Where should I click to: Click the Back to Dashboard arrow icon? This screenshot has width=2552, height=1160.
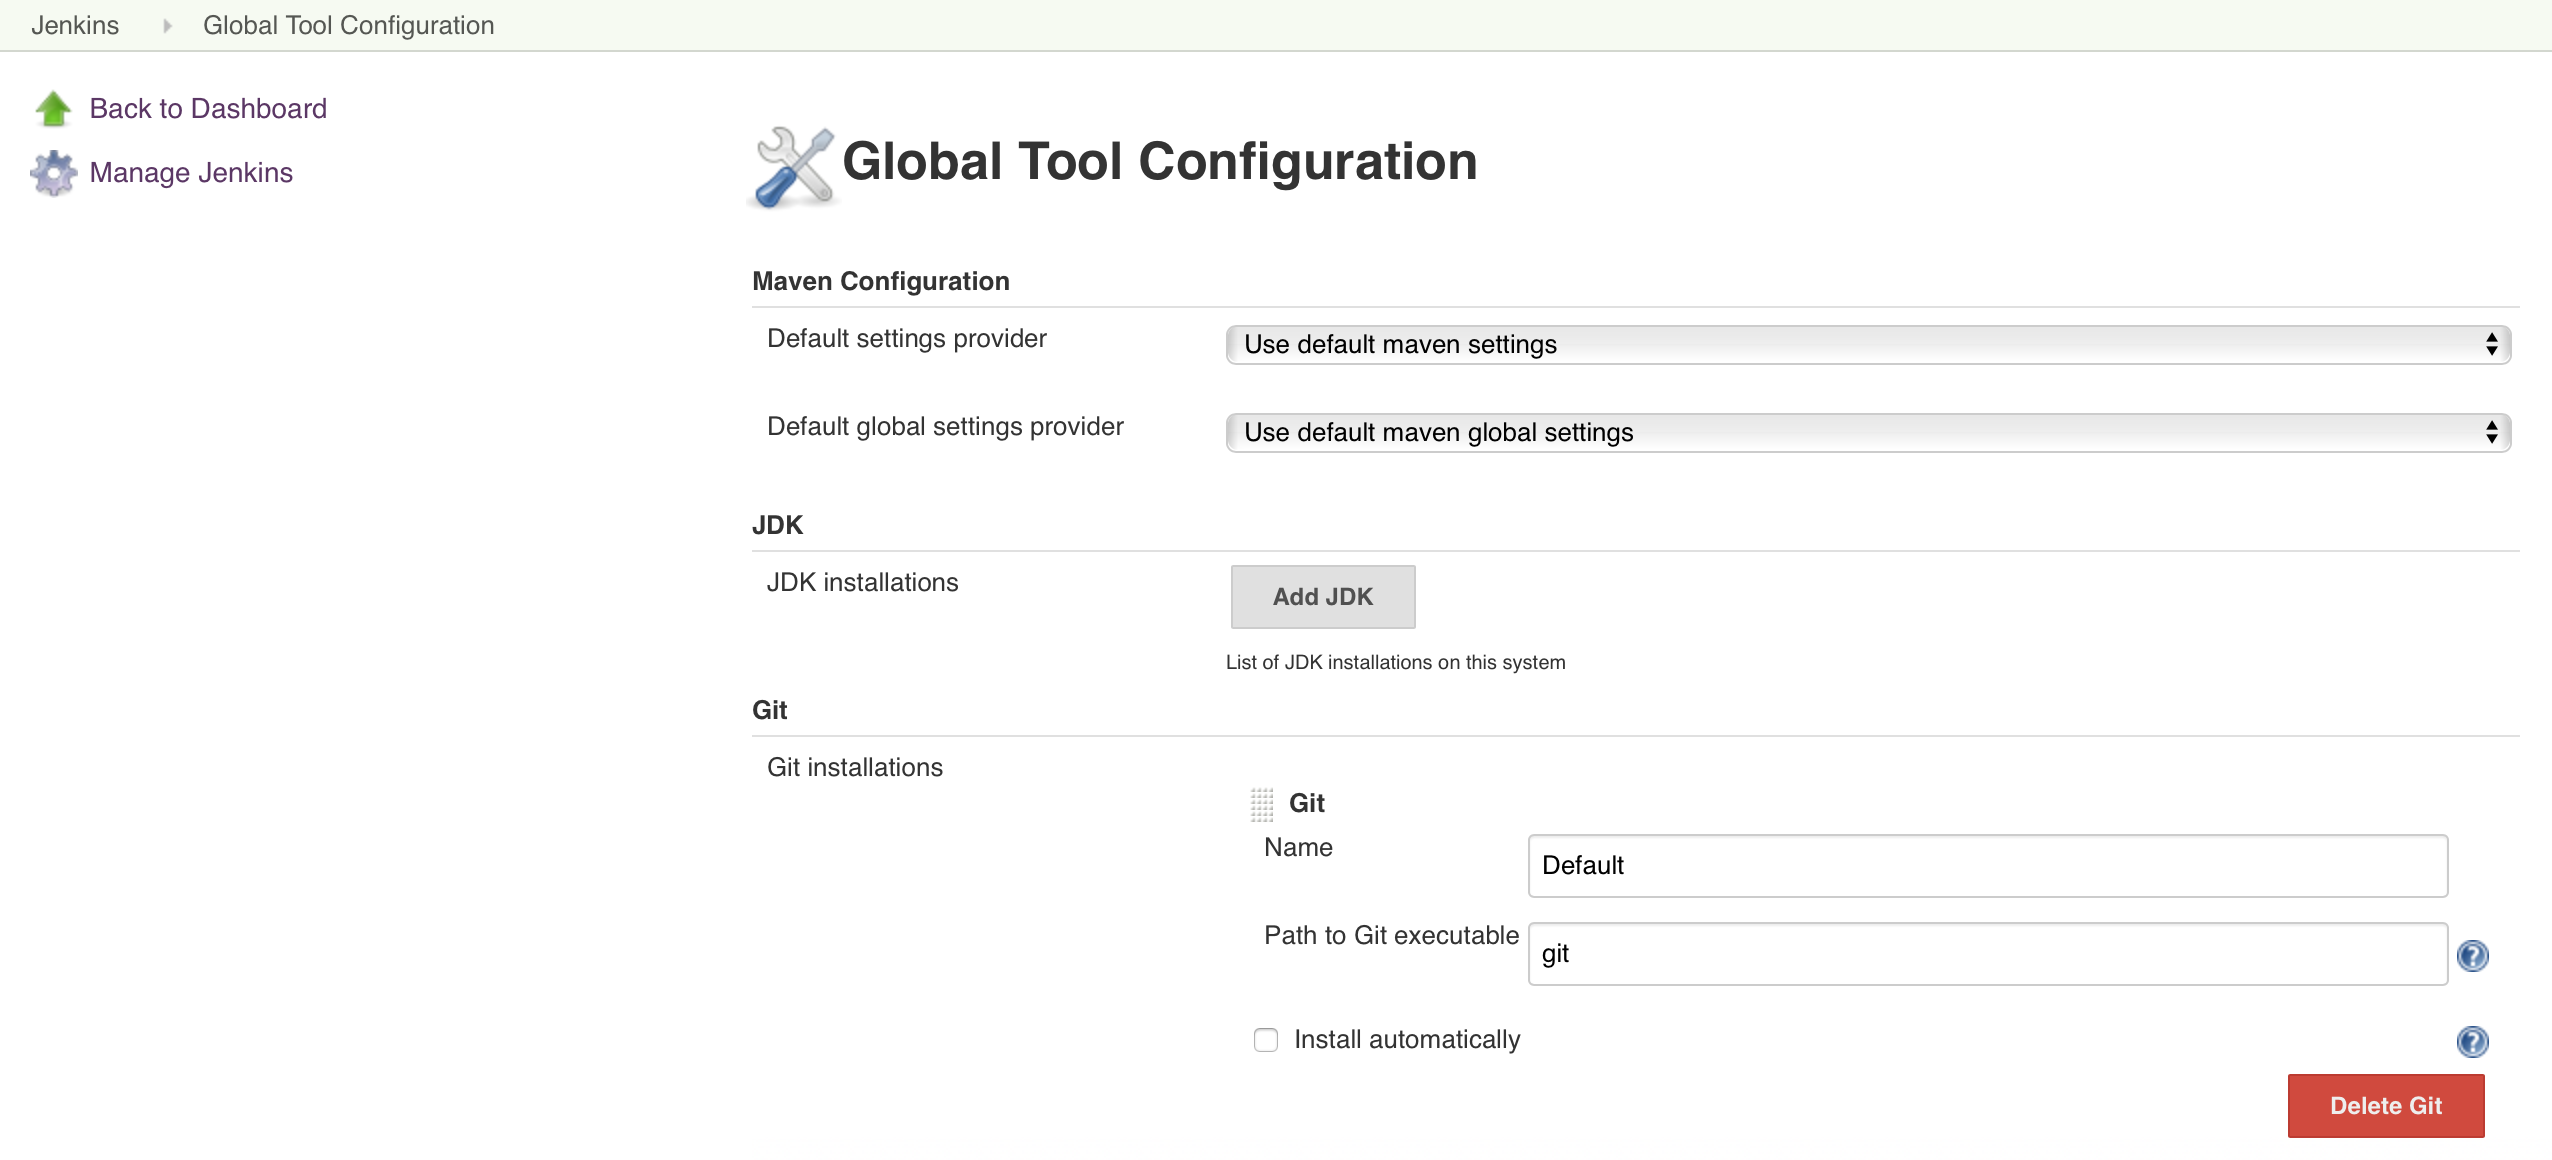click(52, 109)
